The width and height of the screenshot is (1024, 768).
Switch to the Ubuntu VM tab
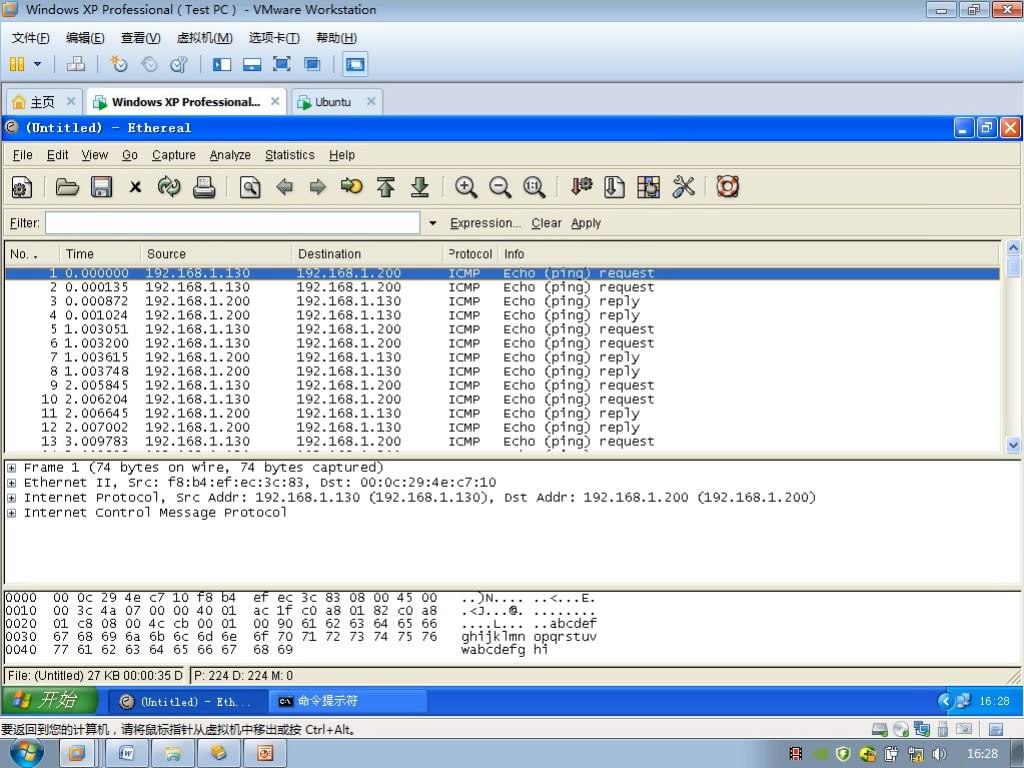pos(333,102)
